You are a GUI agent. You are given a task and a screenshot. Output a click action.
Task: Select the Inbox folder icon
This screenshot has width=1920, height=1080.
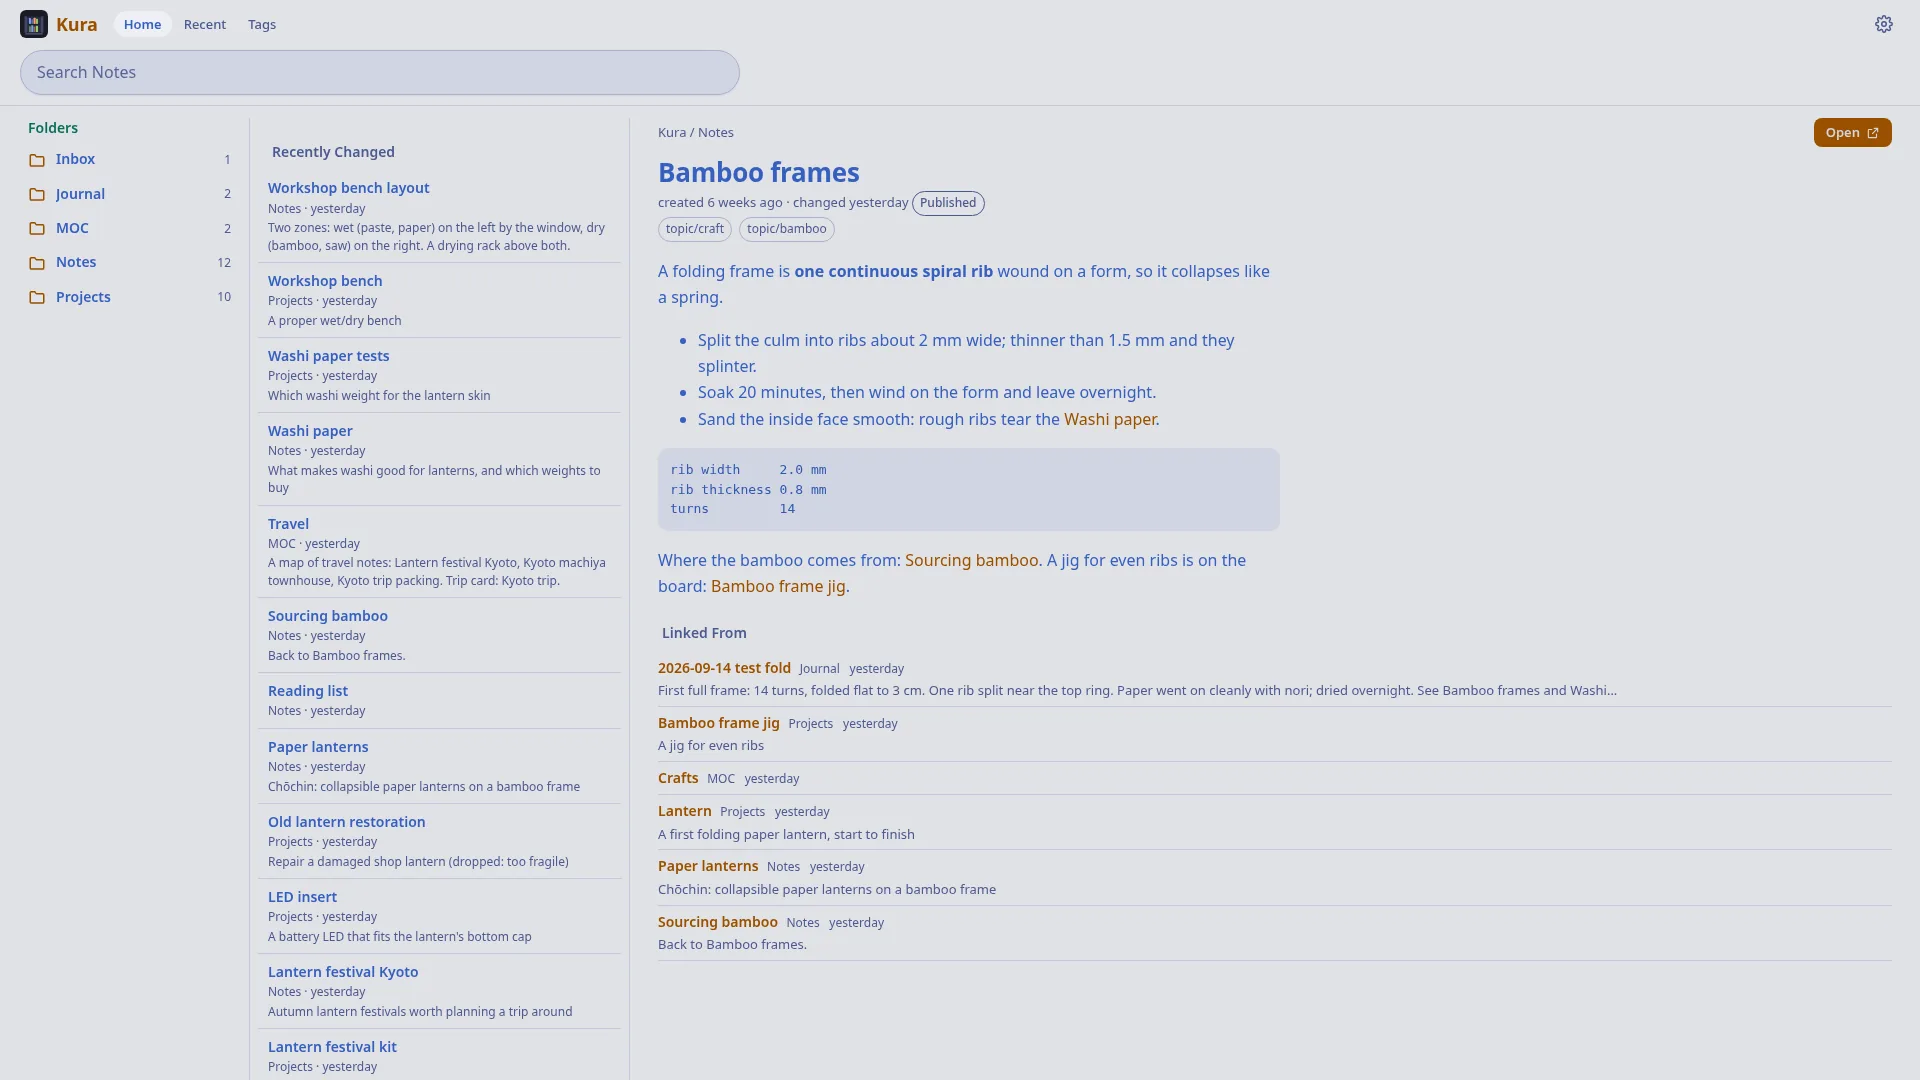37,160
